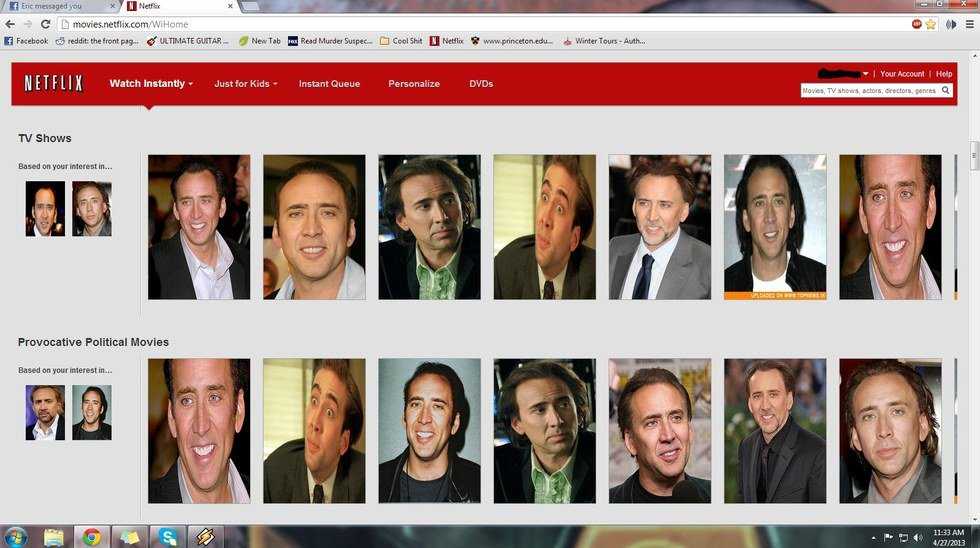The image size is (980, 548).
Task: Open the Windows Start menu
Action: point(16,537)
